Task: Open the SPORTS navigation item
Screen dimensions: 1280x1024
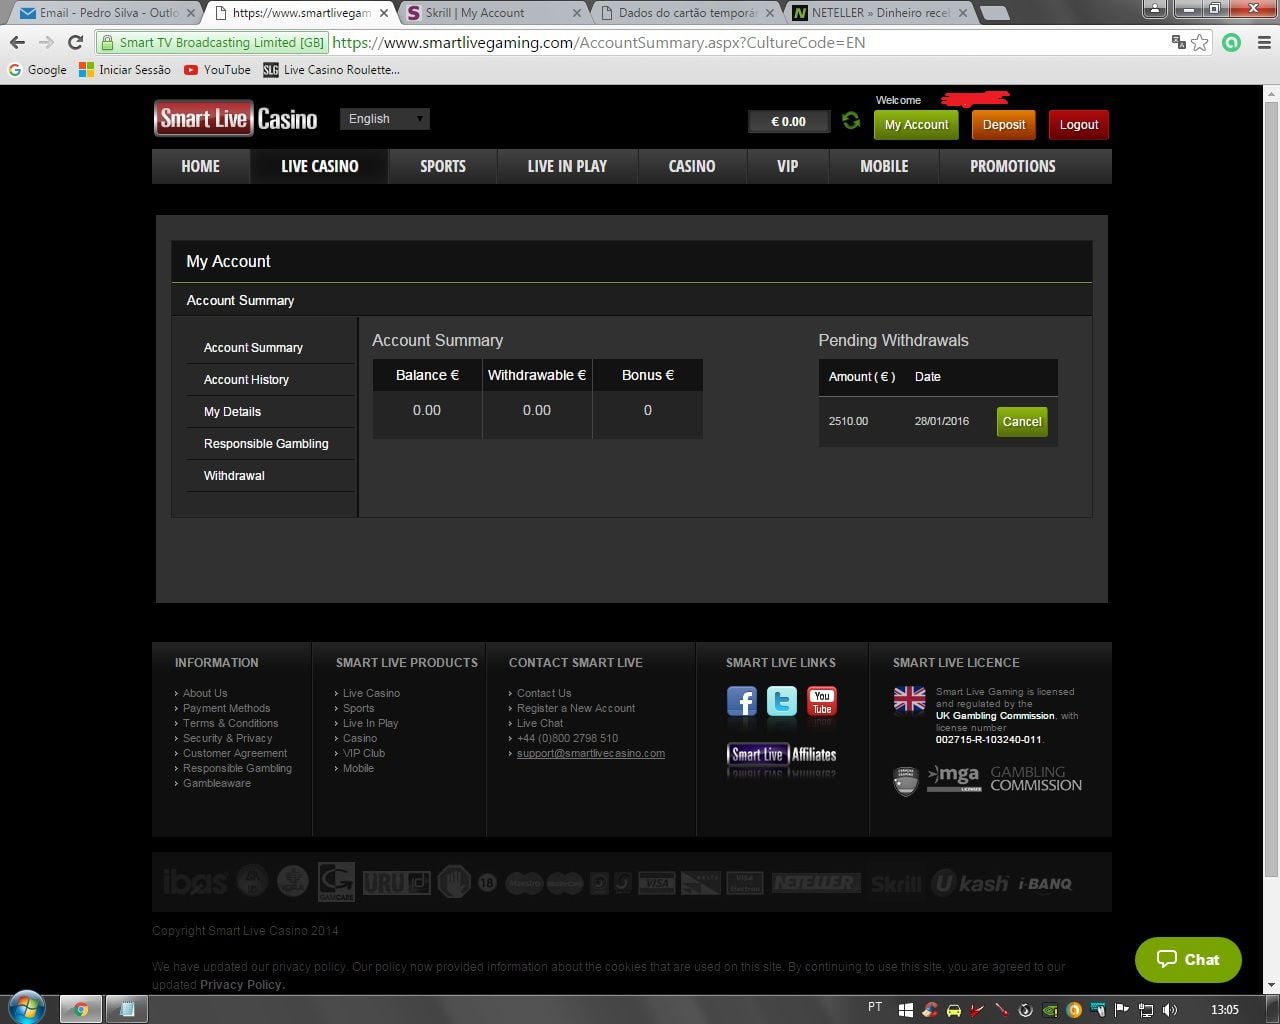Action: [443, 166]
